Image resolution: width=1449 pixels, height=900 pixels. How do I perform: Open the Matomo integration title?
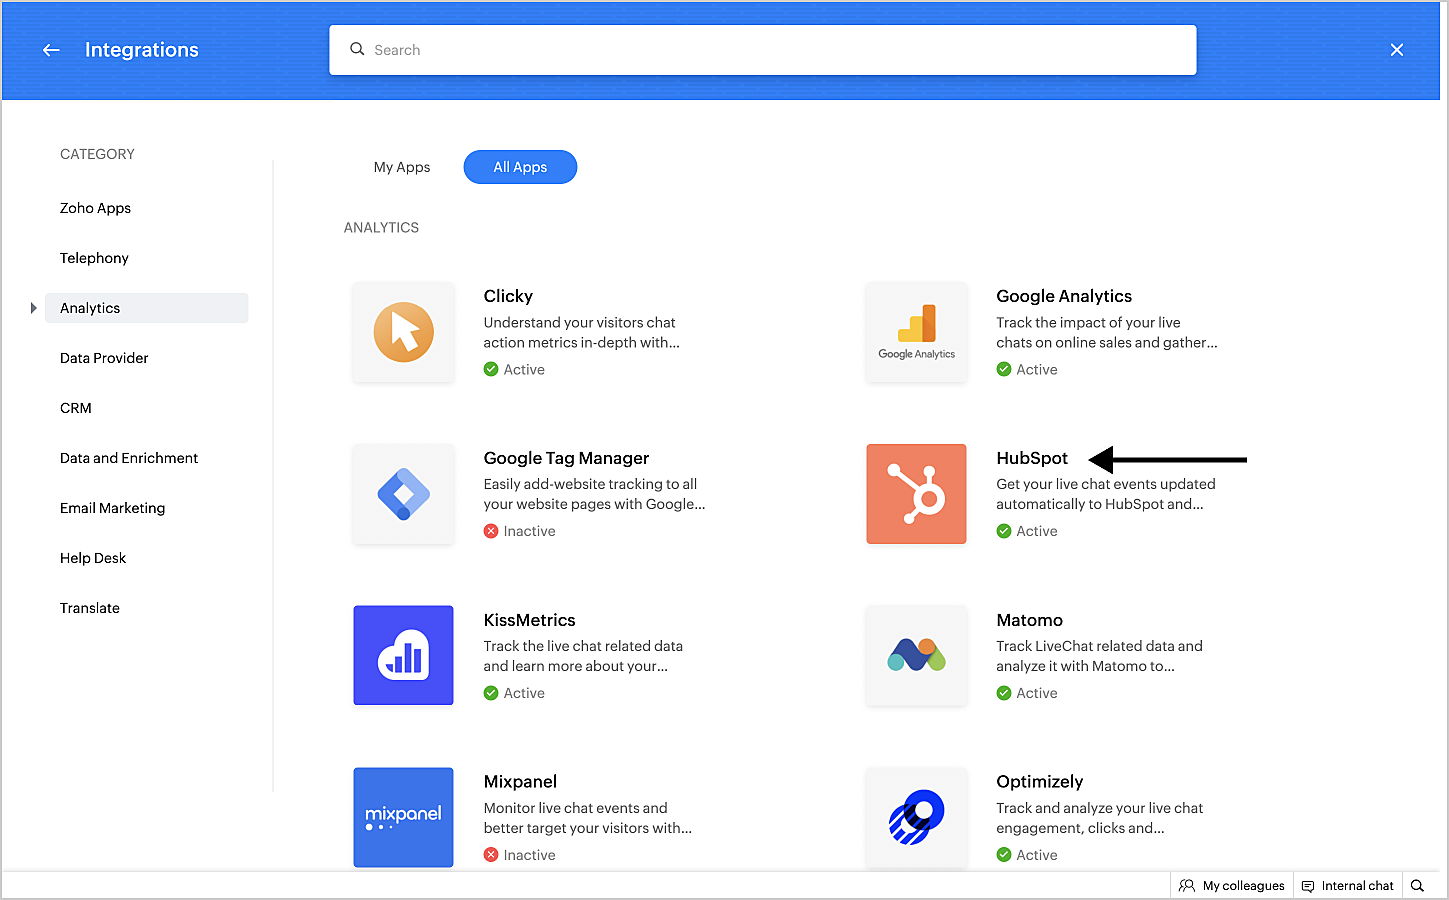pyautogui.click(x=1030, y=620)
